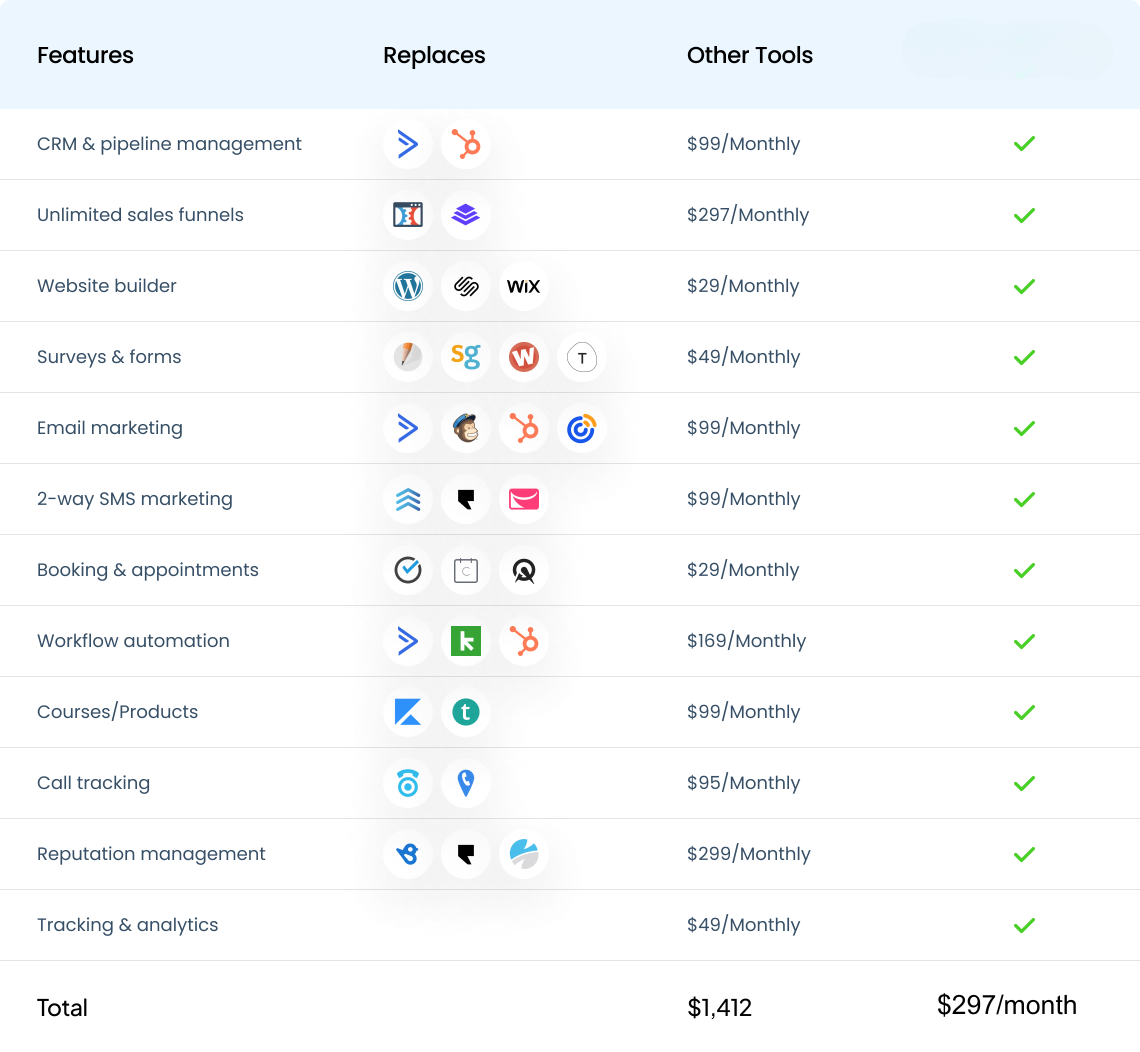Click the Wix logo icon

523,286
